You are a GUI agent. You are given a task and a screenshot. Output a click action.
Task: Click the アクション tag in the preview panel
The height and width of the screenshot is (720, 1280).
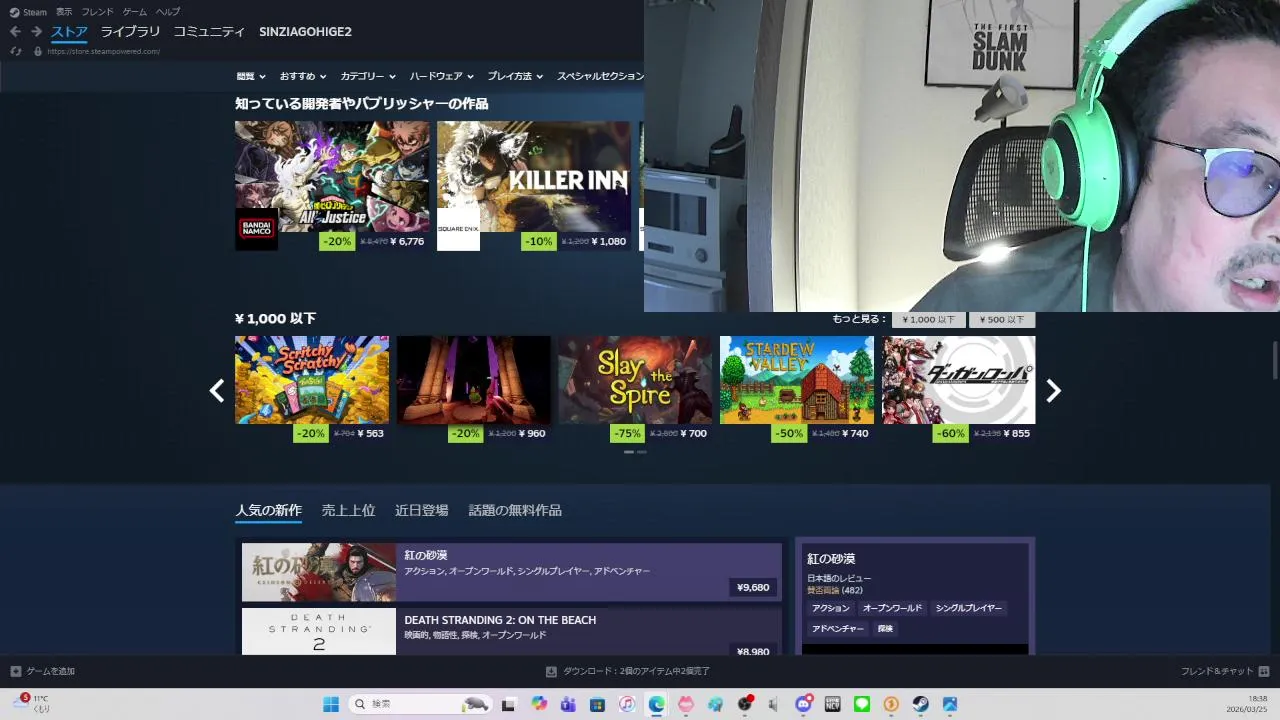(x=831, y=608)
